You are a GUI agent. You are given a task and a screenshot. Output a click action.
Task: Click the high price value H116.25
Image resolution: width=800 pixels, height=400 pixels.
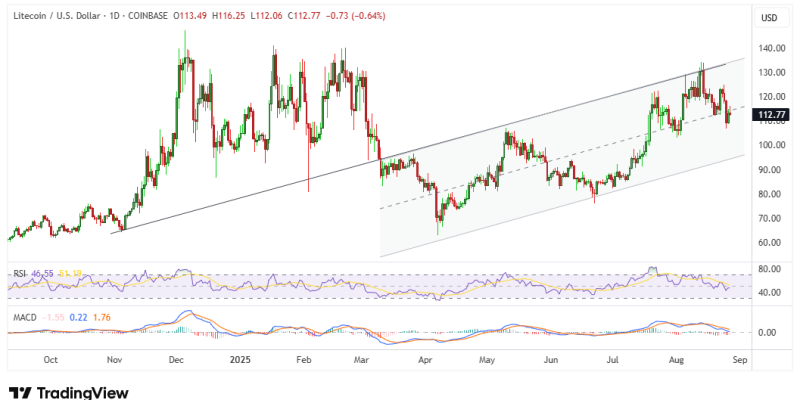click(229, 16)
